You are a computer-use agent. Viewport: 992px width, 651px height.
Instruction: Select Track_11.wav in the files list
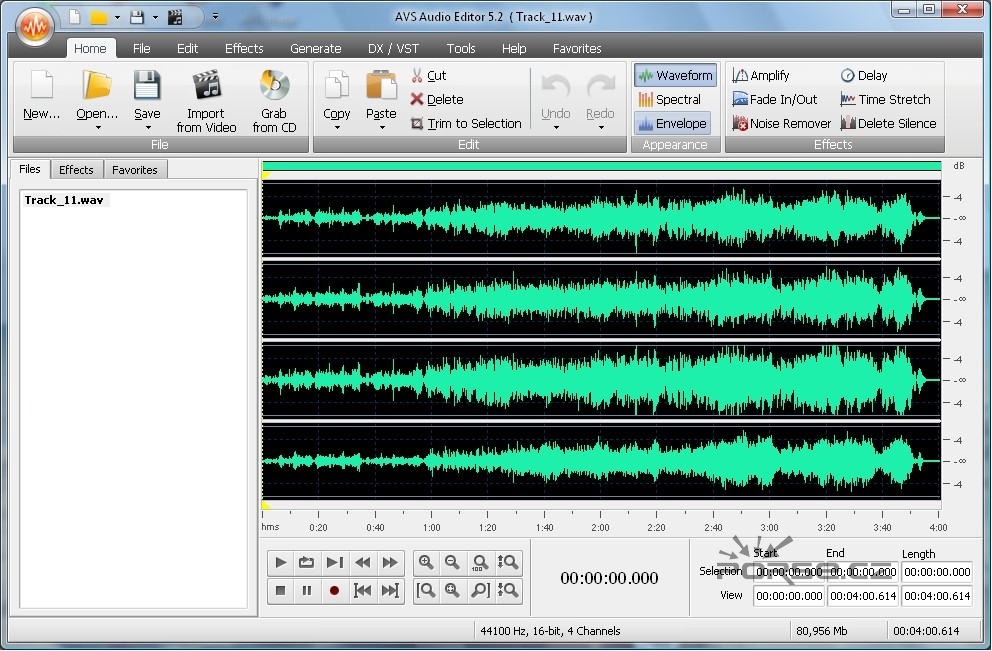(x=64, y=200)
